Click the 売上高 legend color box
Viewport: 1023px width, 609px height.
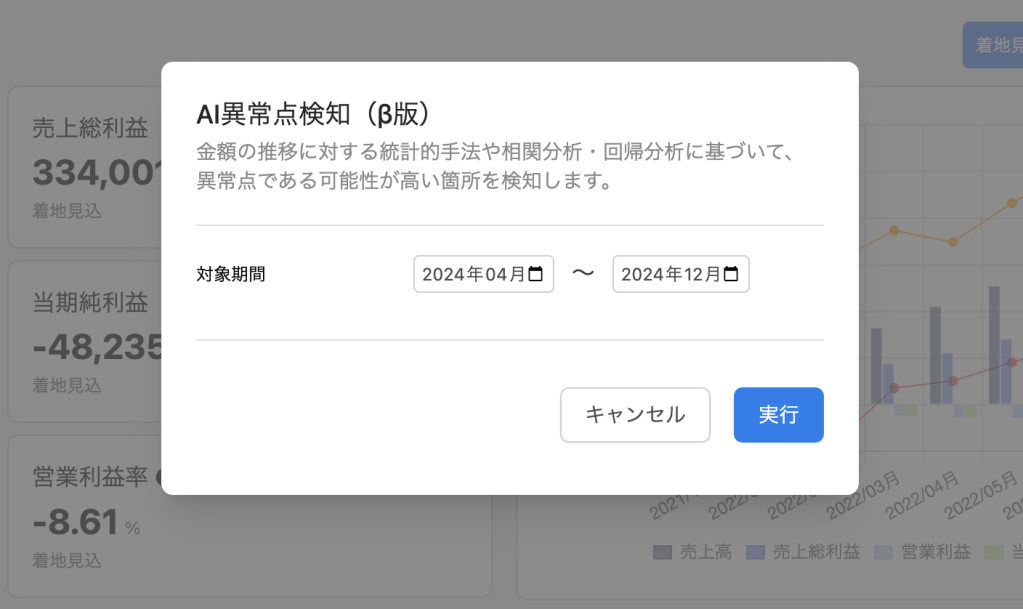click(662, 552)
